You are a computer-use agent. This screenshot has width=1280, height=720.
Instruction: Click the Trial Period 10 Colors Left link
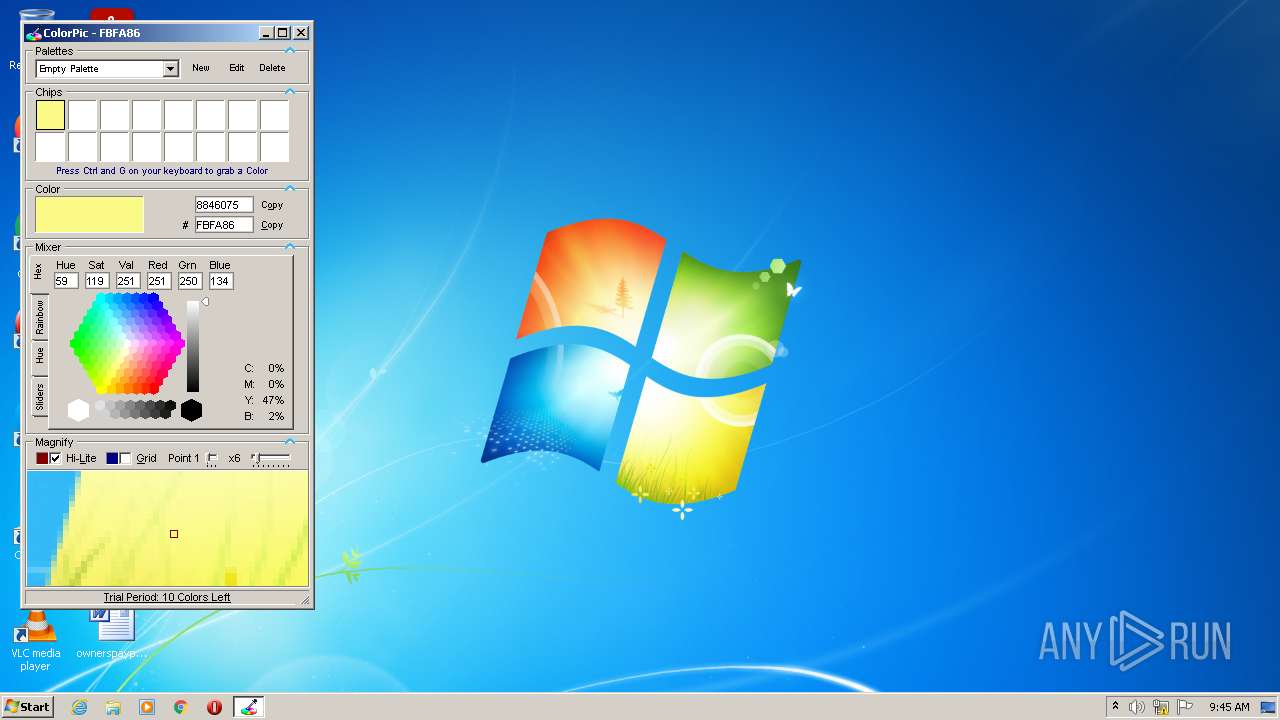click(x=167, y=597)
